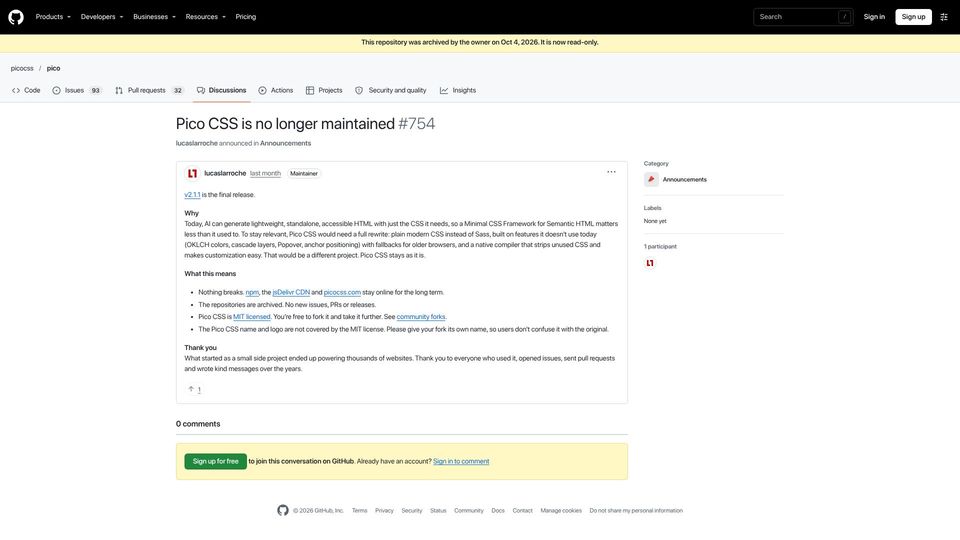Viewport: 960px width, 540px height.
Task: Go to the Pricing page
Action: [x=246, y=17]
